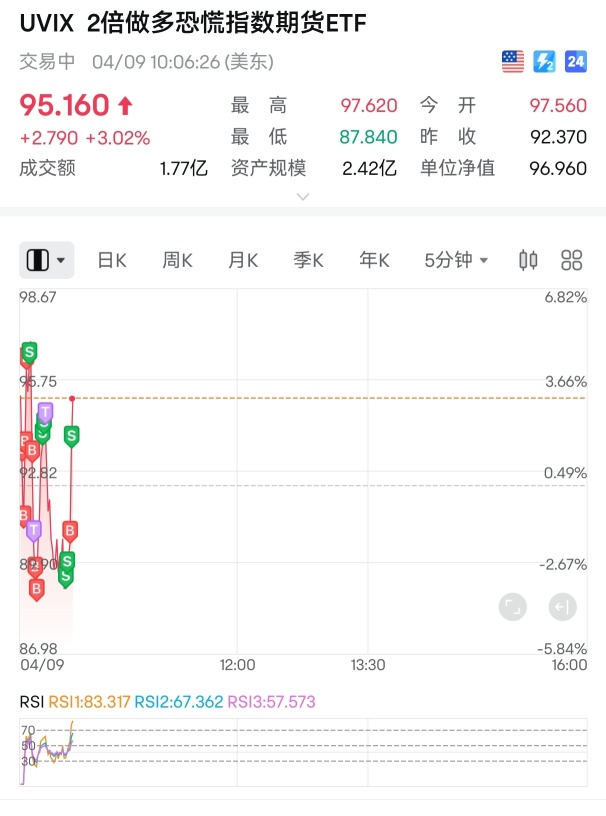Switch to 日K daily chart tab
The height and width of the screenshot is (816, 606).
click(x=112, y=260)
